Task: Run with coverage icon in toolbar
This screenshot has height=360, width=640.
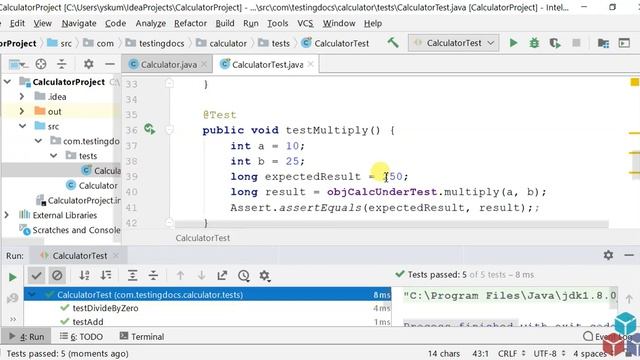Action: pos(555,43)
